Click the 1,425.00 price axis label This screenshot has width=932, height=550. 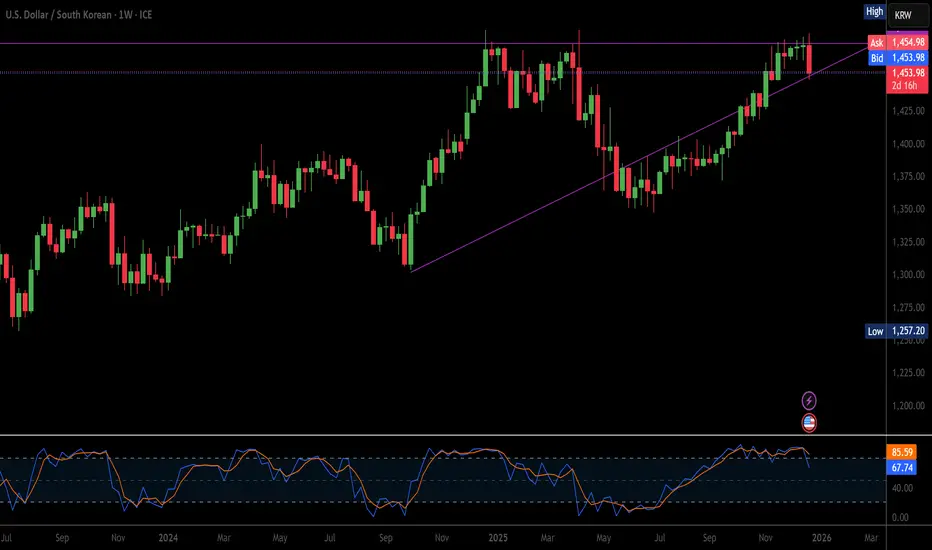(x=908, y=111)
